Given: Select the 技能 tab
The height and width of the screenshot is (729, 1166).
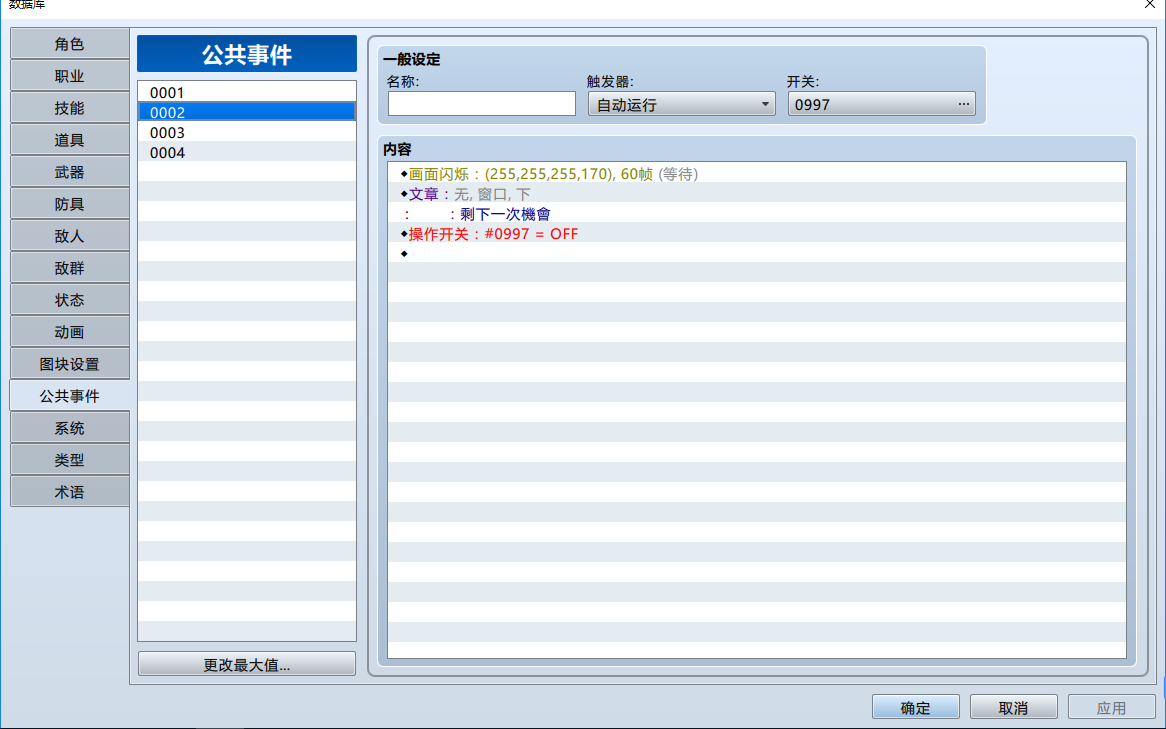Looking at the screenshot, I should 69,108.
